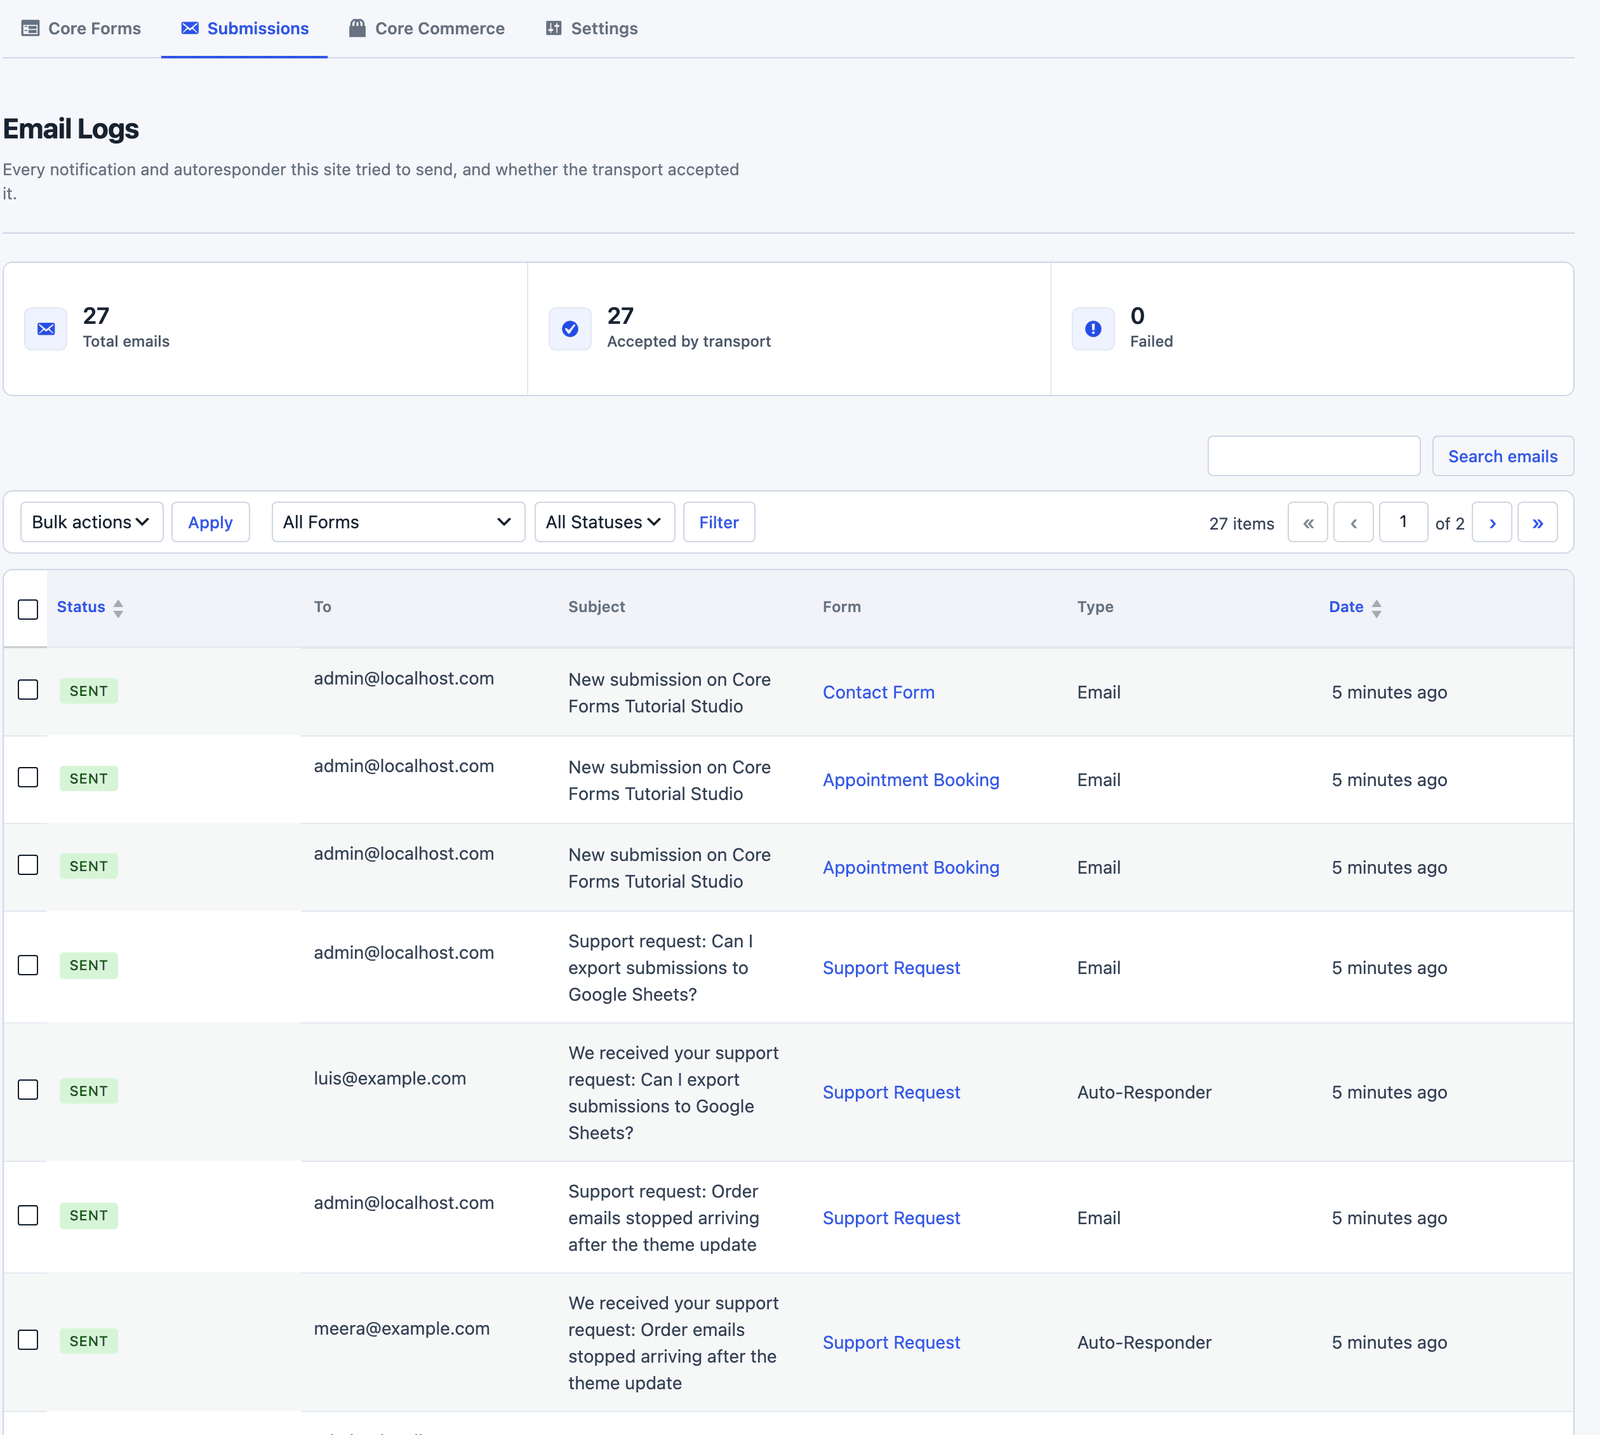The image size is (1600, 1435).
Task: Open Support Request link in meera@example.com row
Action: tap(891, 1342)
